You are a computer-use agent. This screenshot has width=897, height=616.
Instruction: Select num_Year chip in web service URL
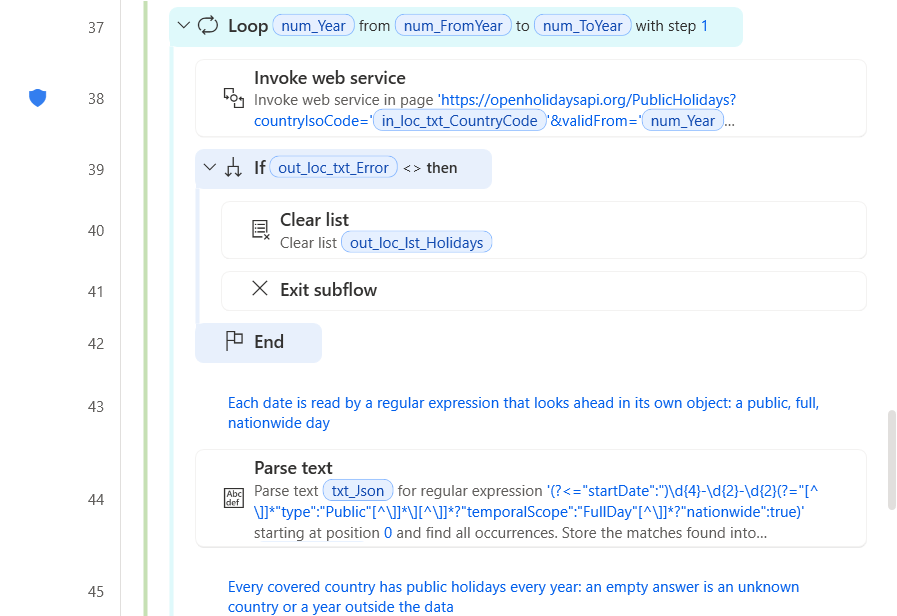pos(682,121)
